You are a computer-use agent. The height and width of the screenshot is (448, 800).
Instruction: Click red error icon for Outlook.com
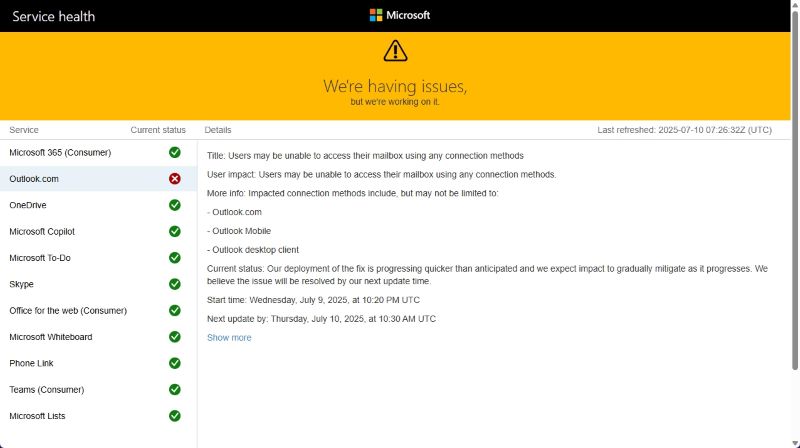(174, 179)
